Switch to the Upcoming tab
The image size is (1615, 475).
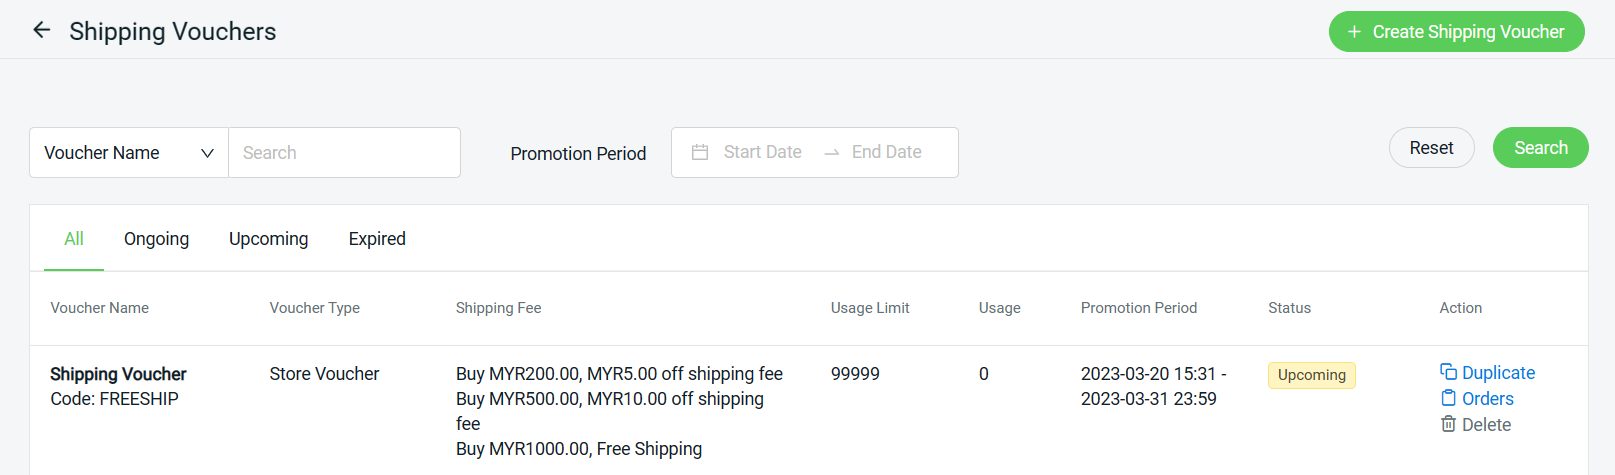[268, 239]
